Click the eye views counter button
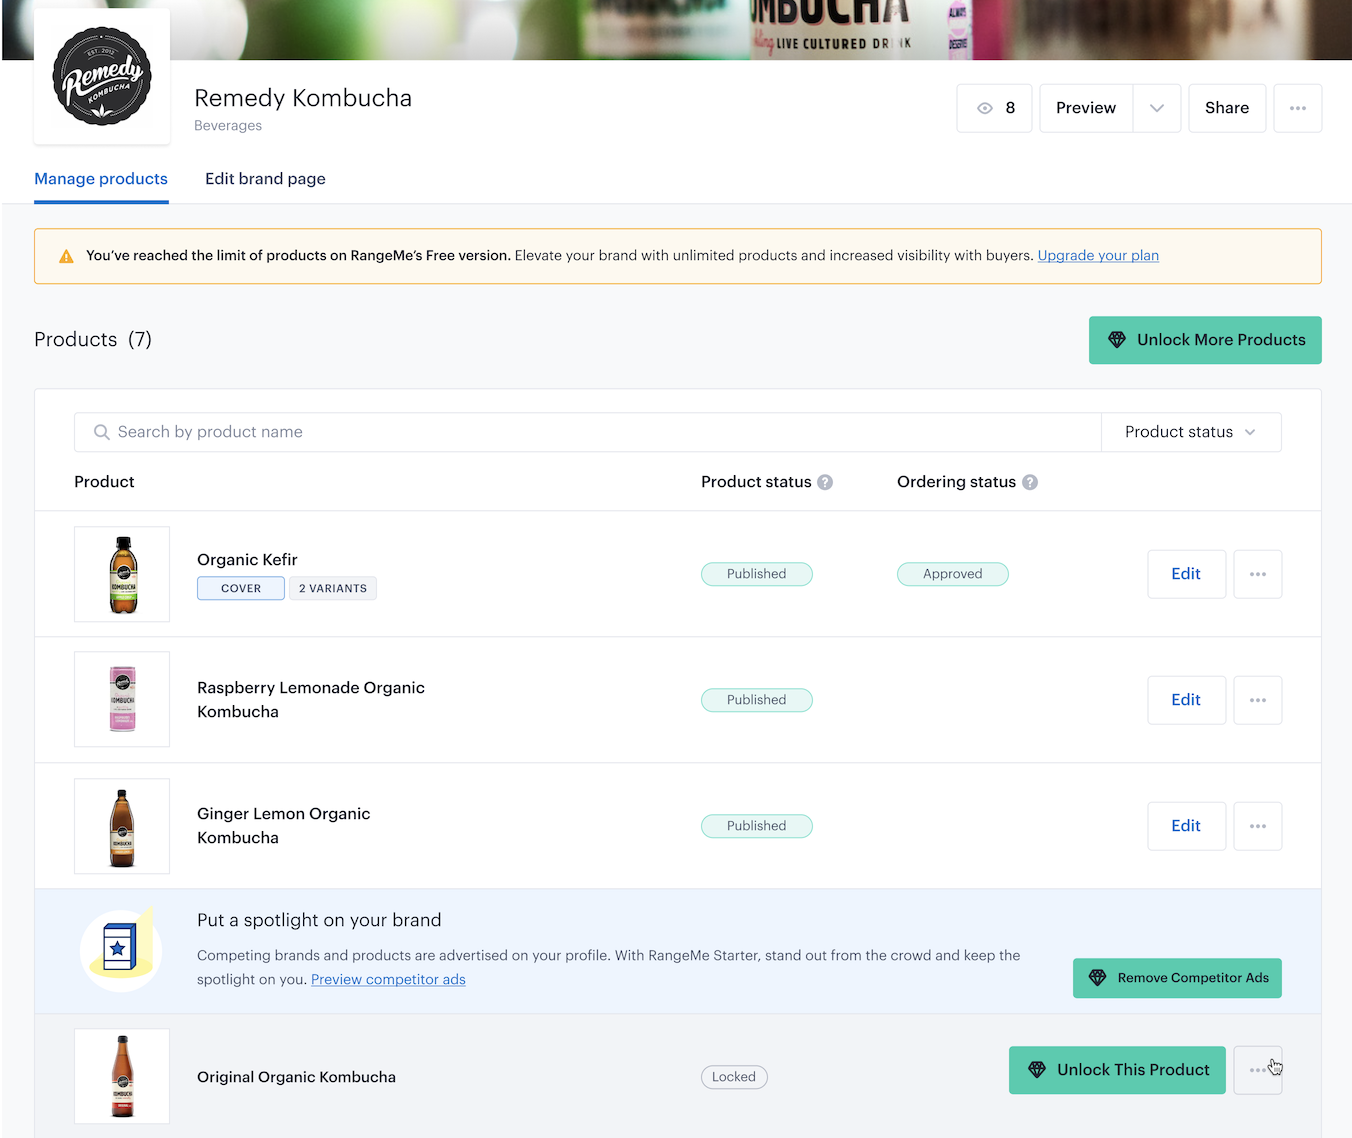 pos(994,108)
